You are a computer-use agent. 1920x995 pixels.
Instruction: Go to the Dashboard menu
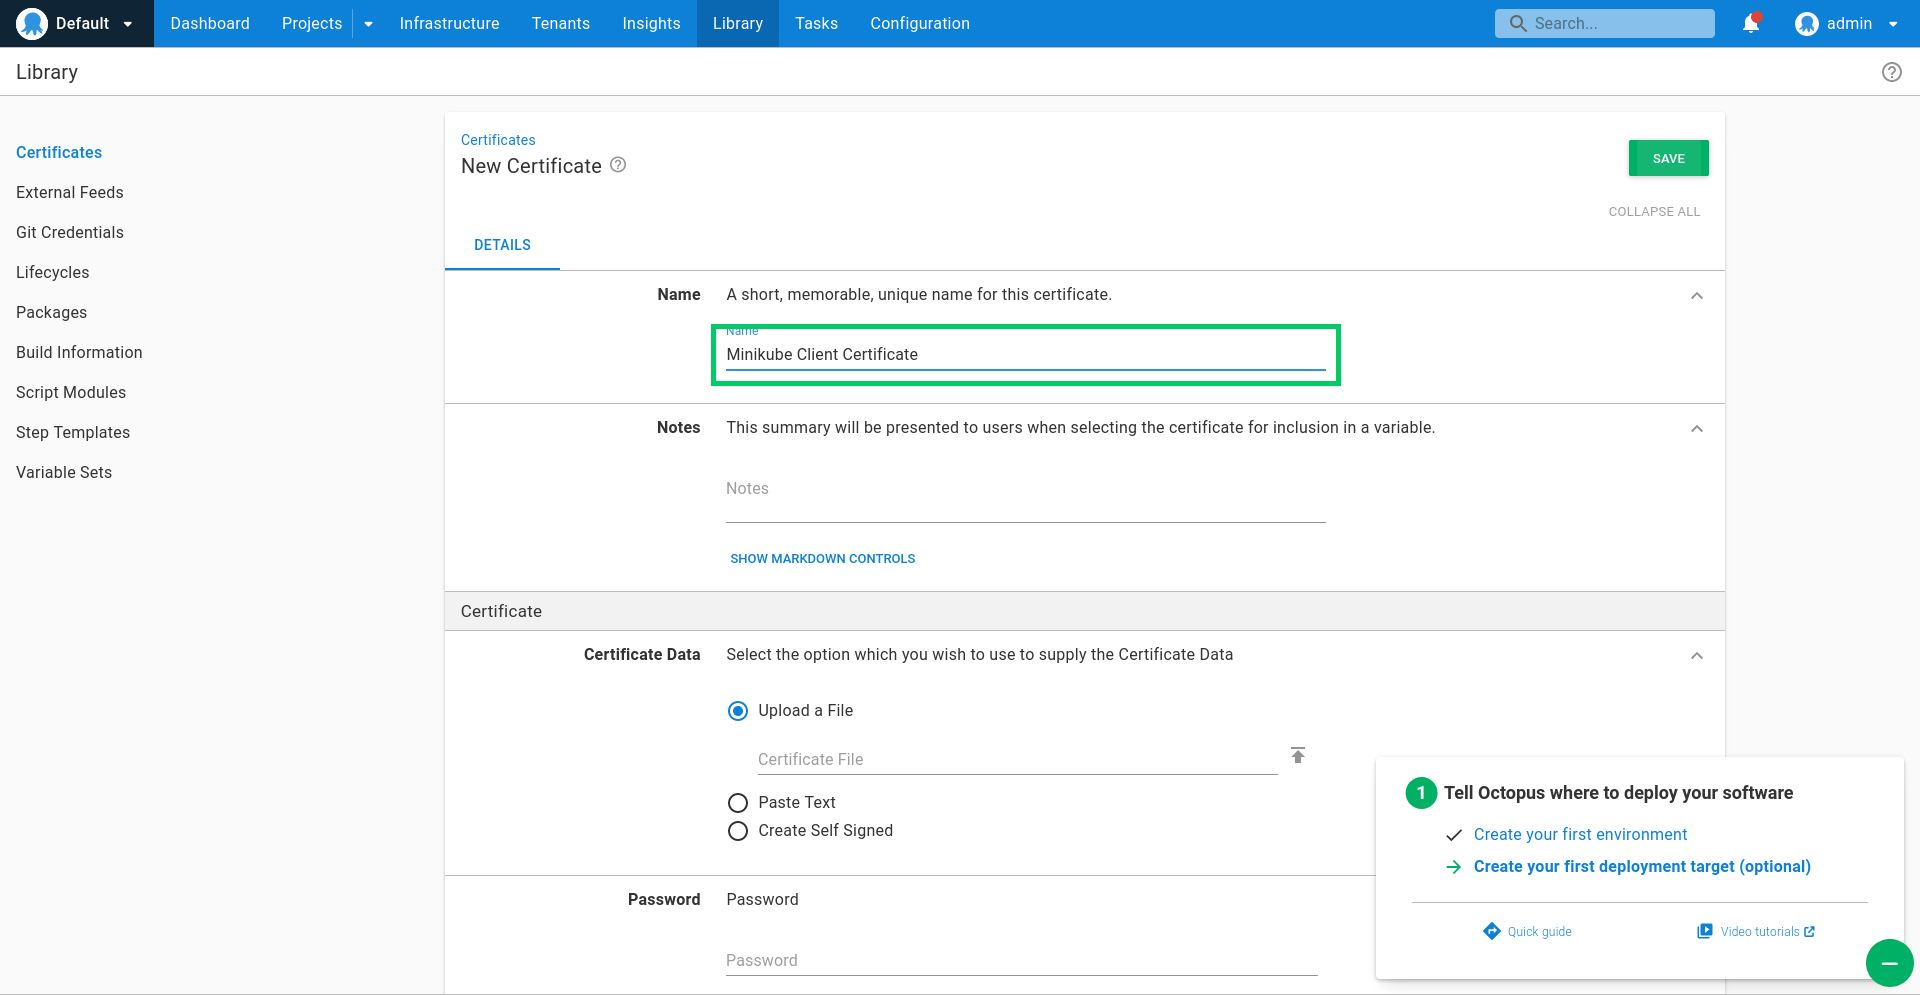(x=210, y=23)
